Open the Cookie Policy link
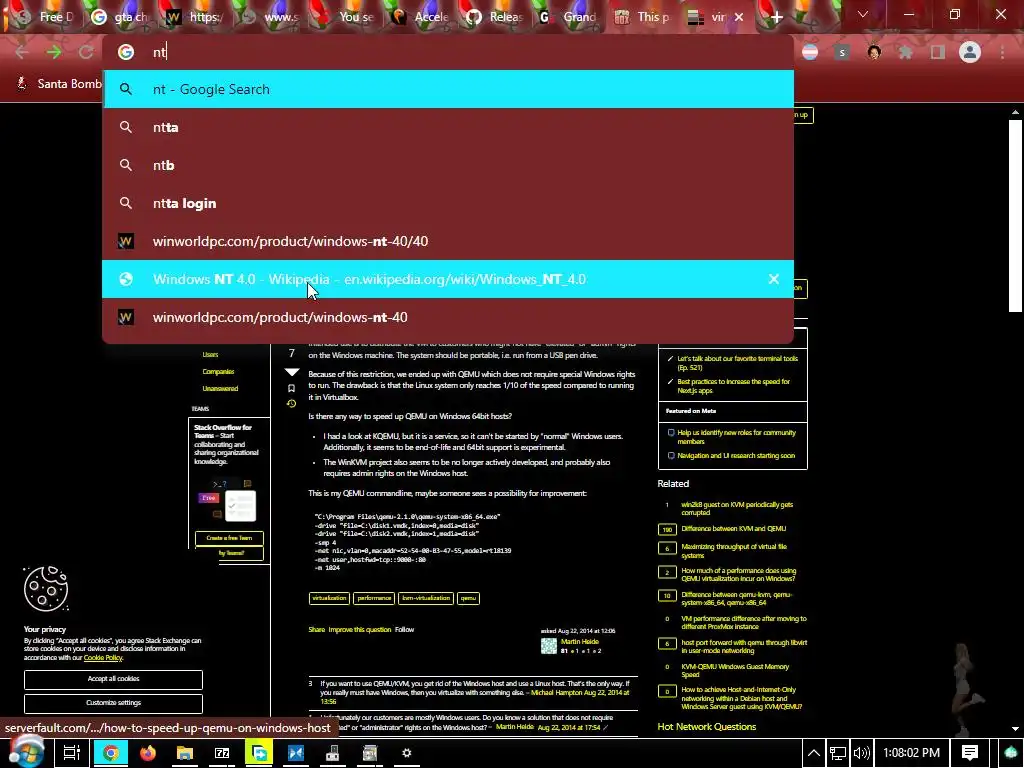 click(x=103, y=658)
